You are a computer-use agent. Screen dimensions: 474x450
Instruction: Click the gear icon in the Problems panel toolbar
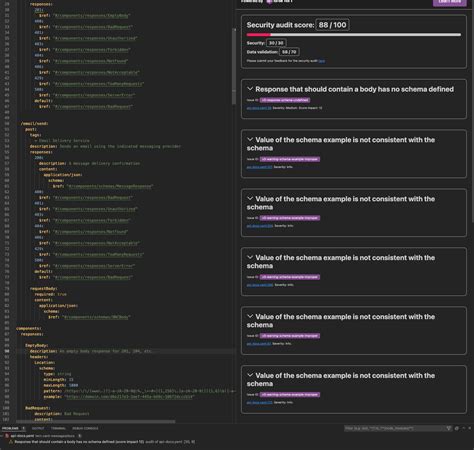click(457, 428)
